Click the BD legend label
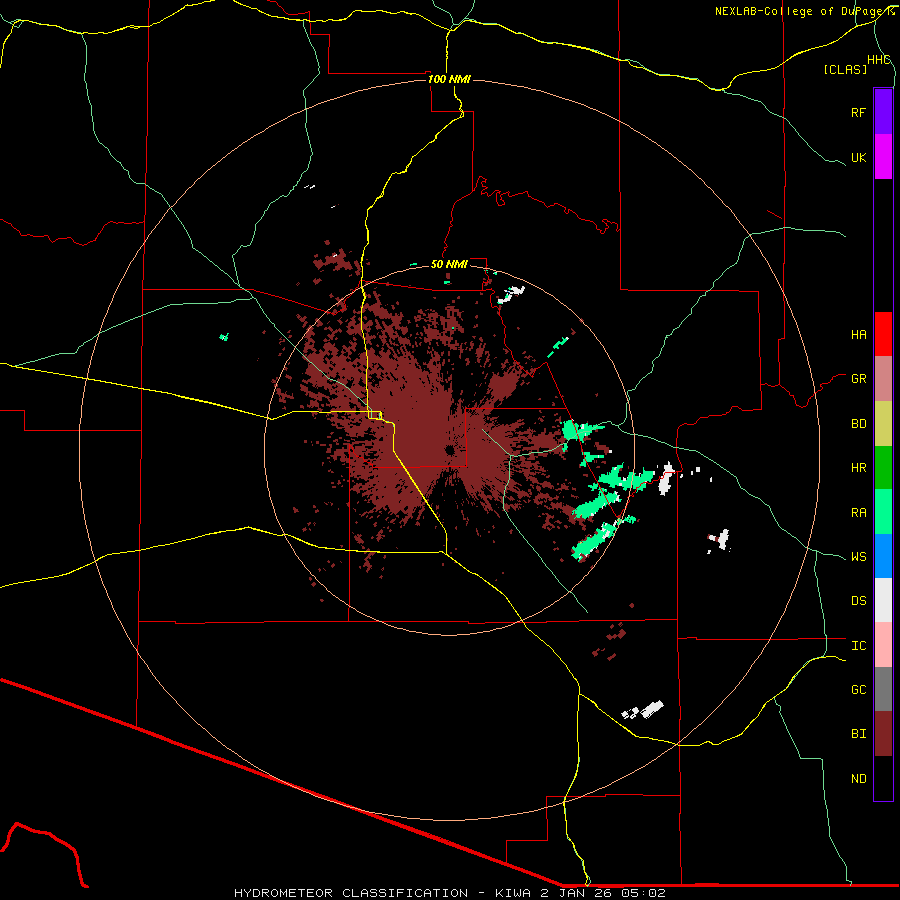 858,424
